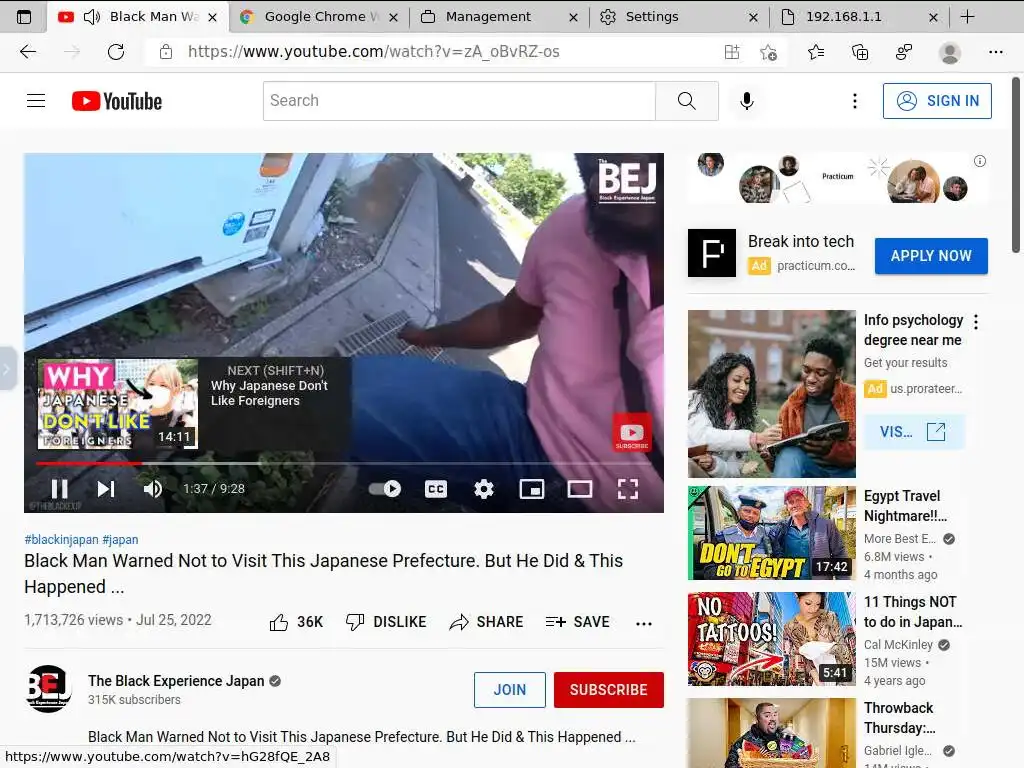This screenshot has width=1024, height=768.
Task: Open ad info icon on Practicum banner
Action: 980,161
